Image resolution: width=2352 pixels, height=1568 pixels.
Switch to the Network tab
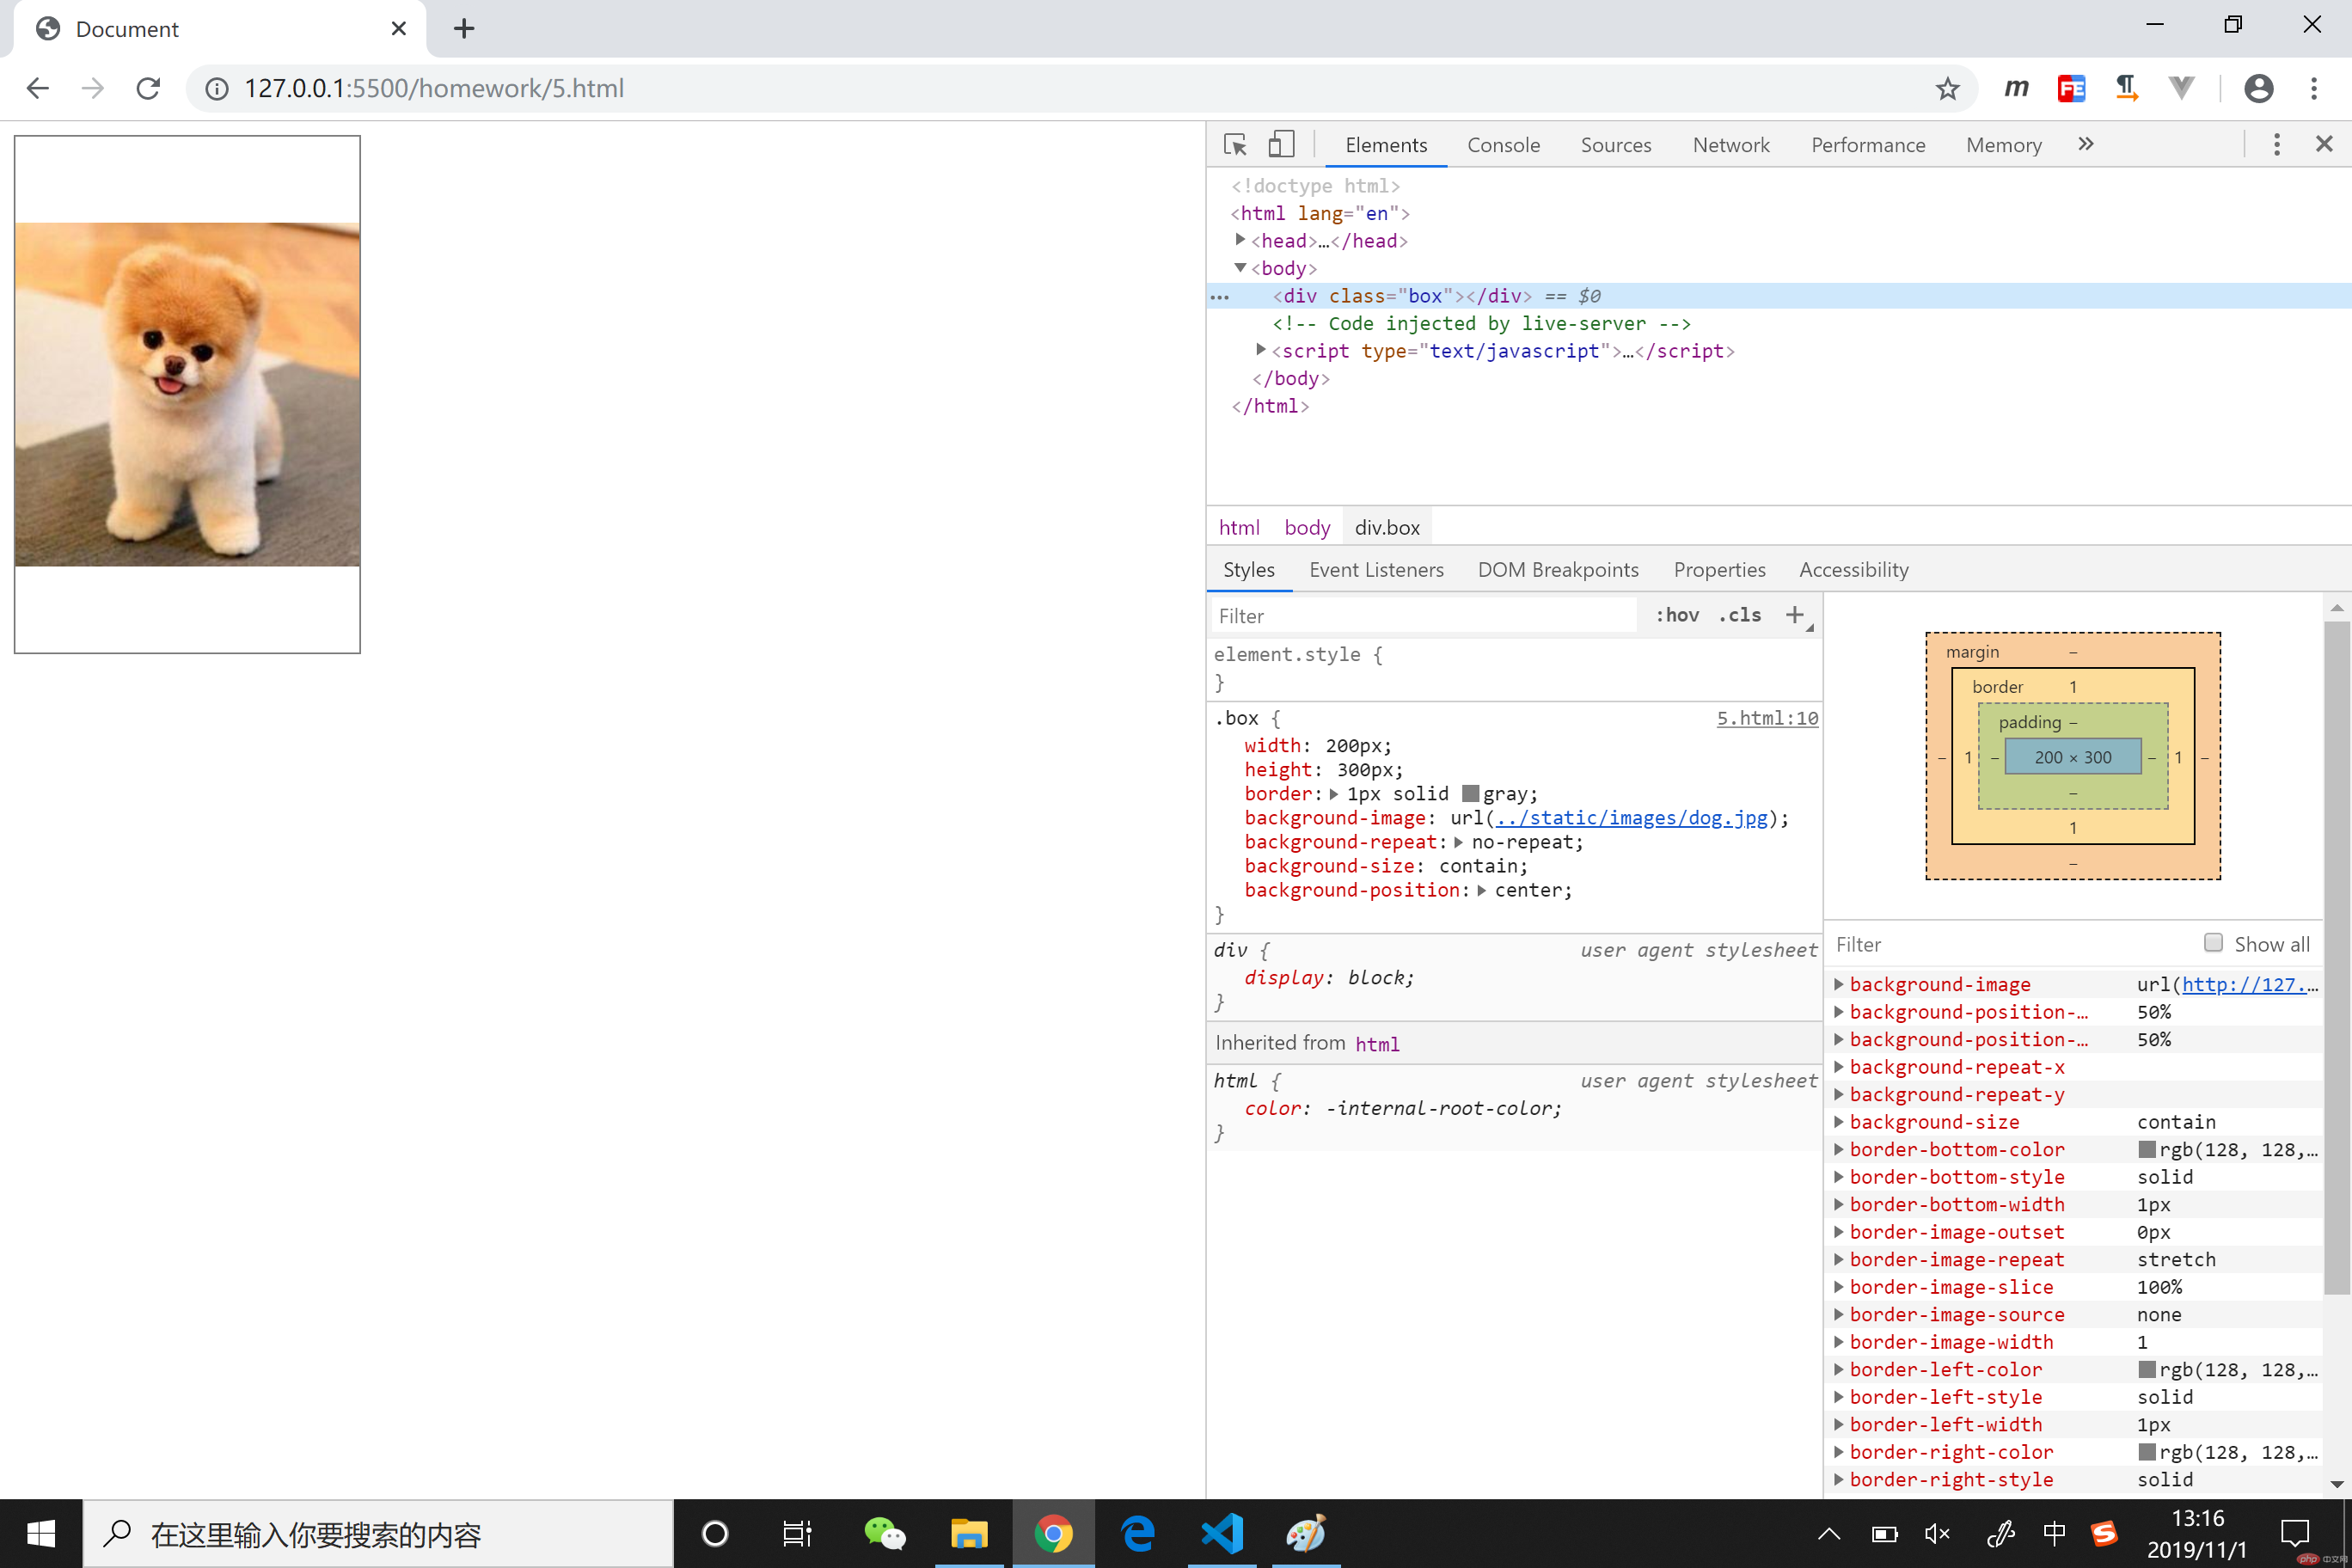[x=1731, y=145]
